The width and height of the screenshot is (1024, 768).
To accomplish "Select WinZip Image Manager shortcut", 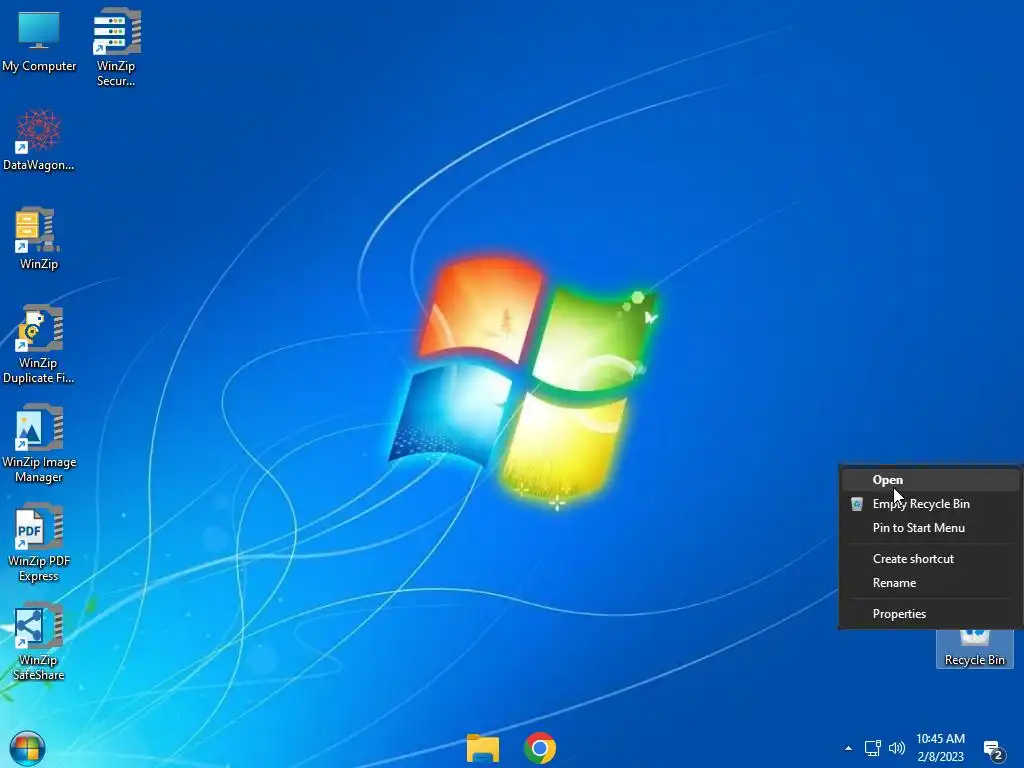I will pos(39,443).
